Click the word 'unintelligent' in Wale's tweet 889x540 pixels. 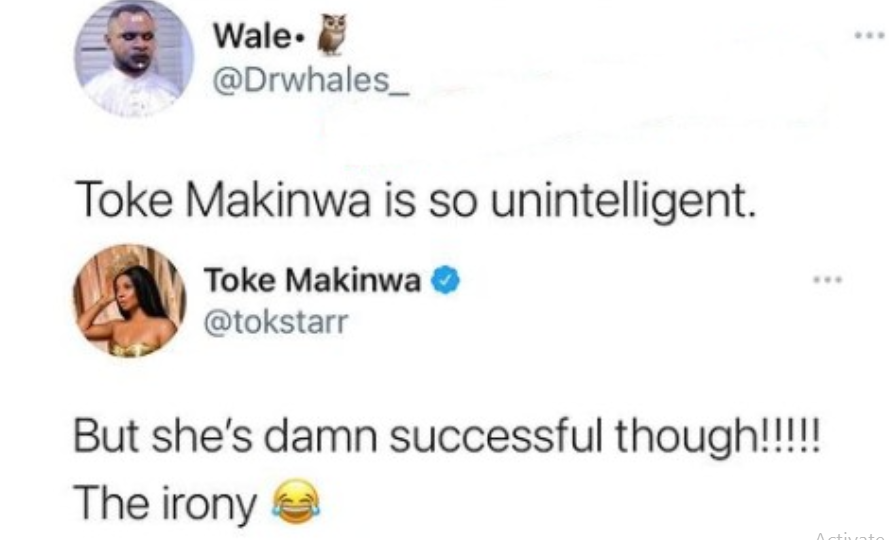click(x=624, y=202)
